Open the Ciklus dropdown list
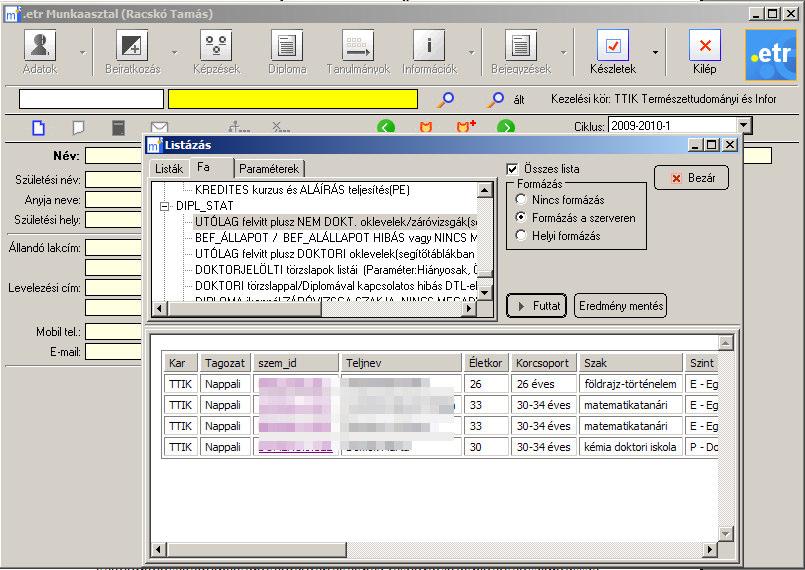805x570 pixels. coord(744,125)
